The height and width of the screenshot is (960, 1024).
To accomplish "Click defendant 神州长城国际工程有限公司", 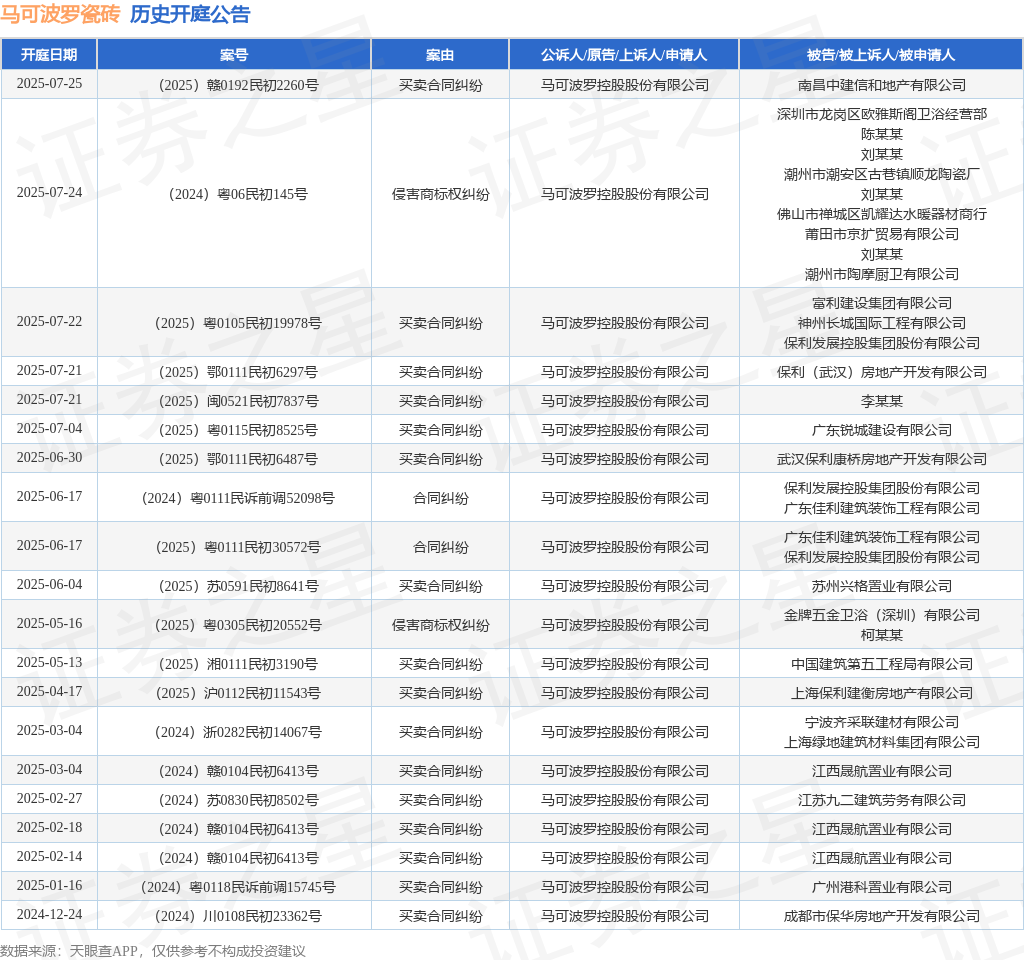I will pyautogui.click(x=882, y=323).
